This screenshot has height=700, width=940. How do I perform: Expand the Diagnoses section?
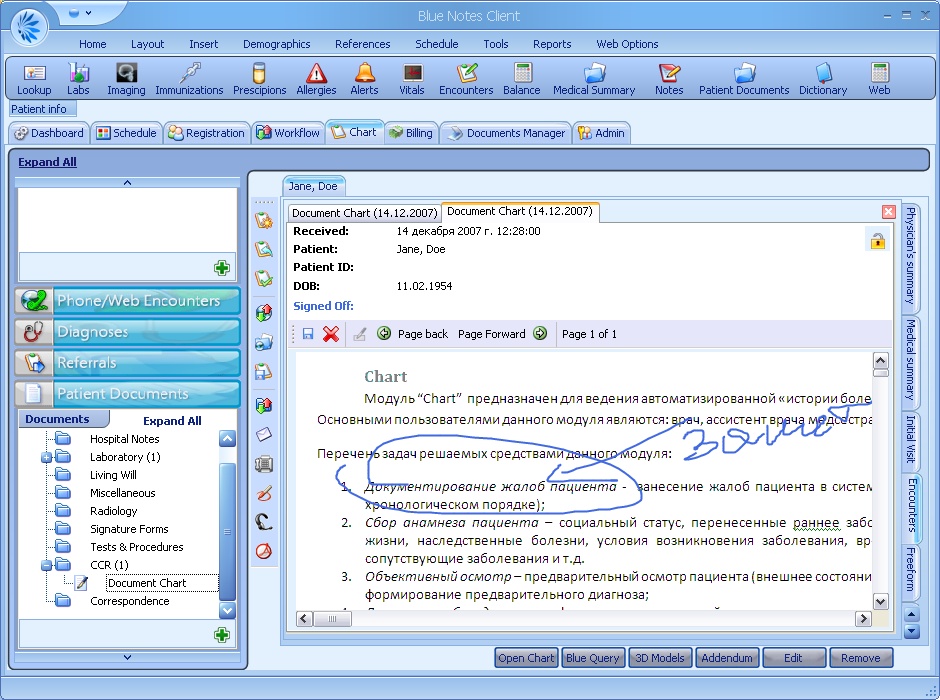coord(128,332)
